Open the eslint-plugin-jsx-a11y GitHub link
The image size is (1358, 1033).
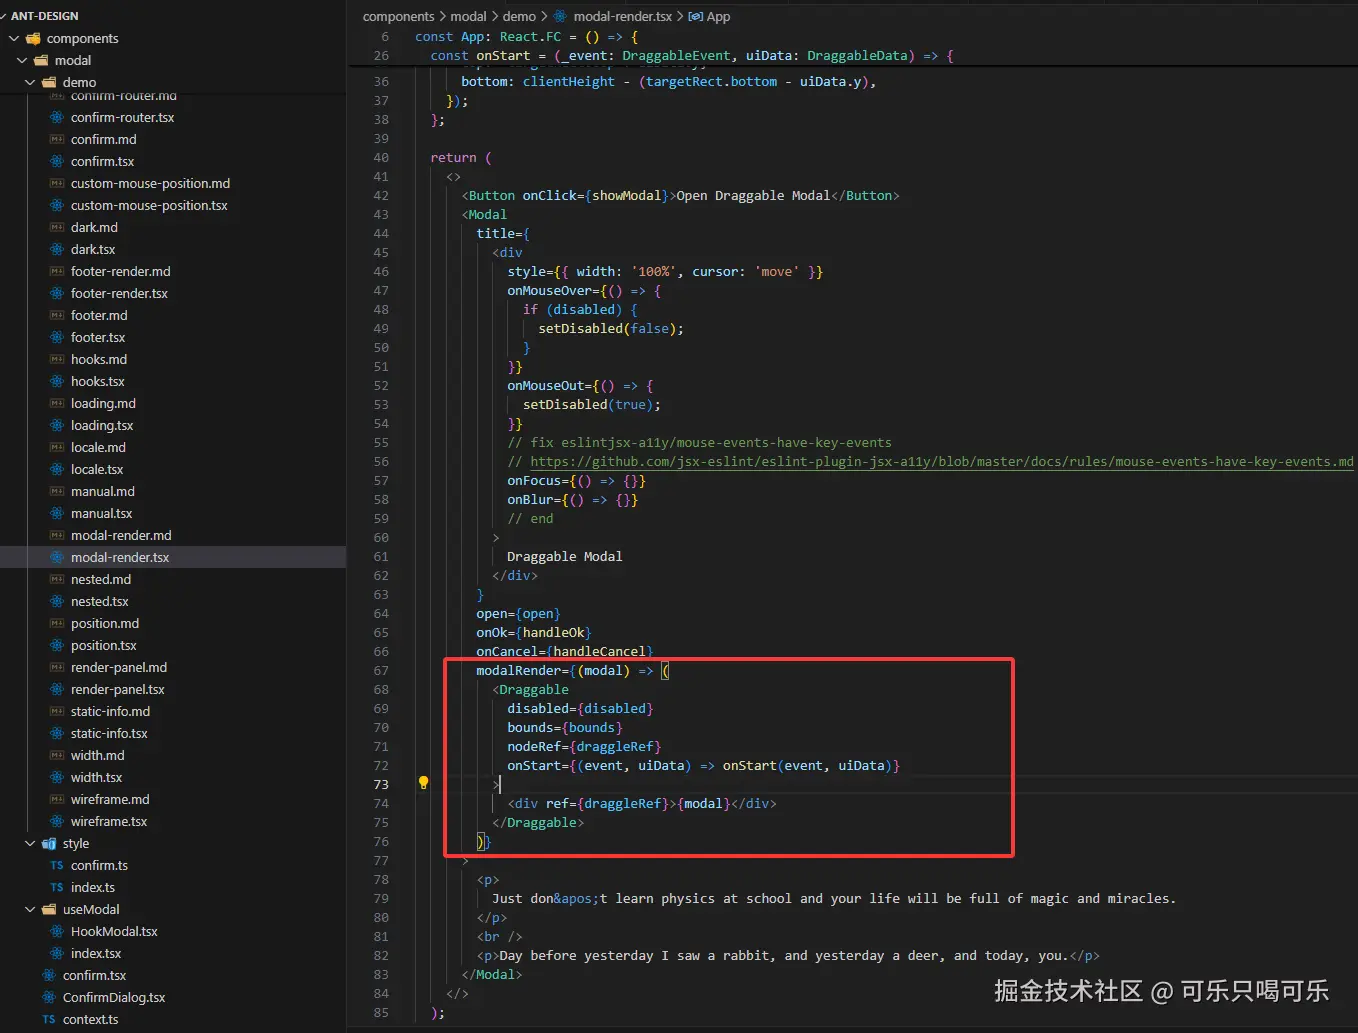[941, 461]
